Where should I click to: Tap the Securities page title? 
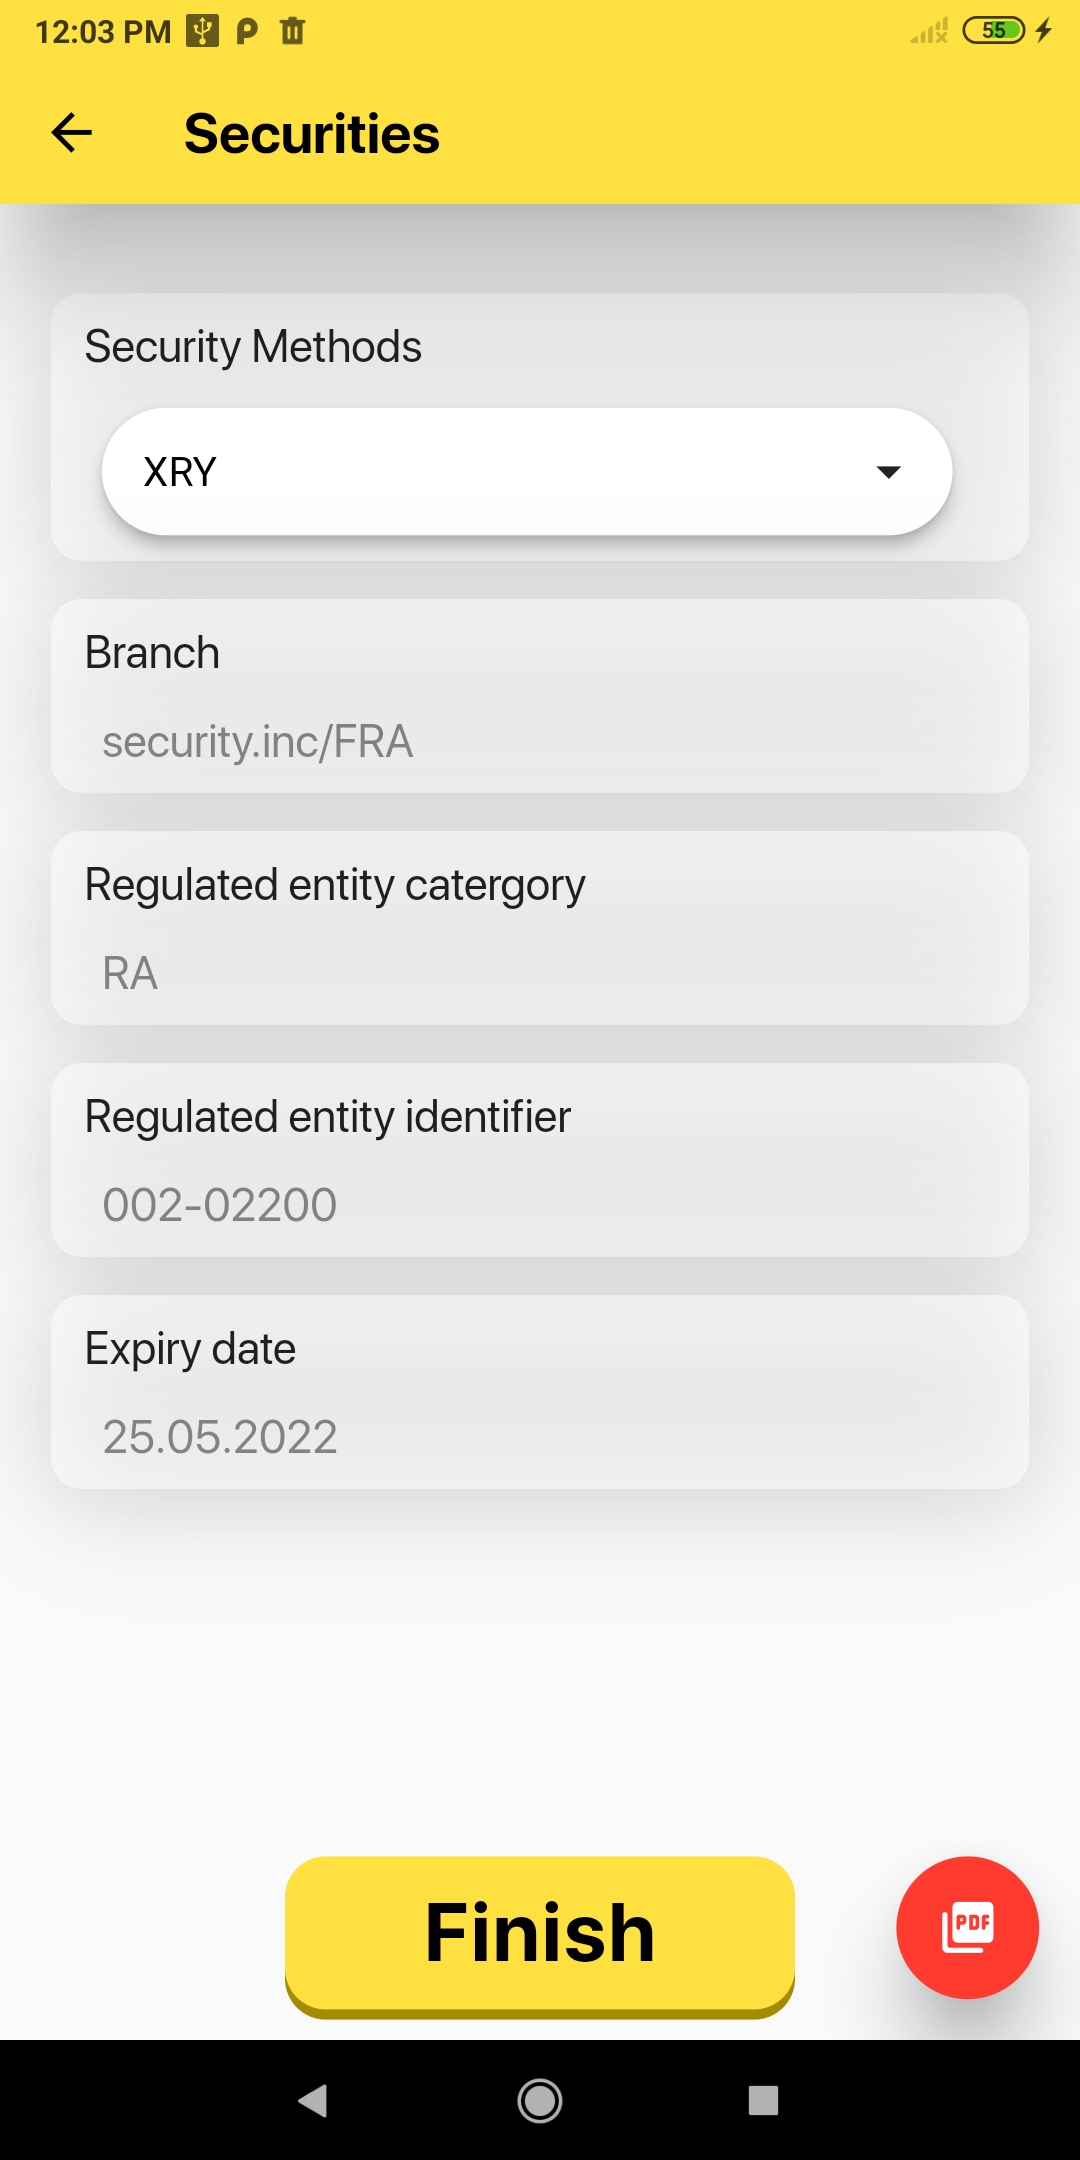312,134
